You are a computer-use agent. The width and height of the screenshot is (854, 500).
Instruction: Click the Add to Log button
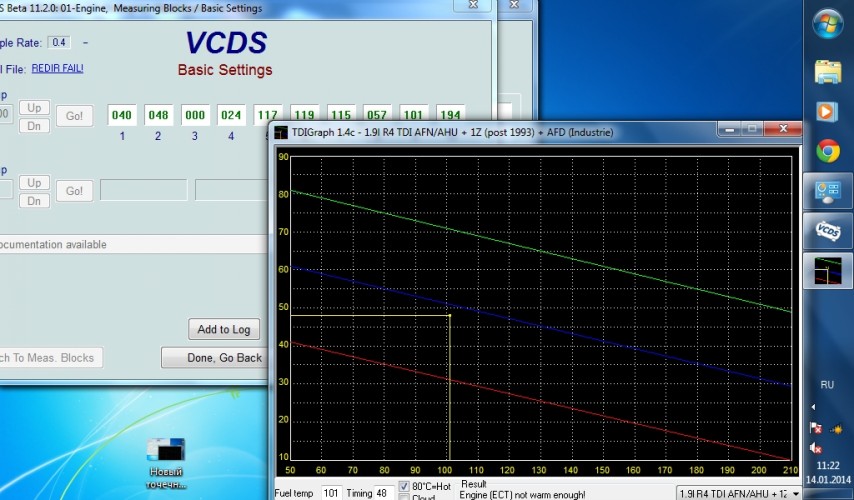(224, 330)
